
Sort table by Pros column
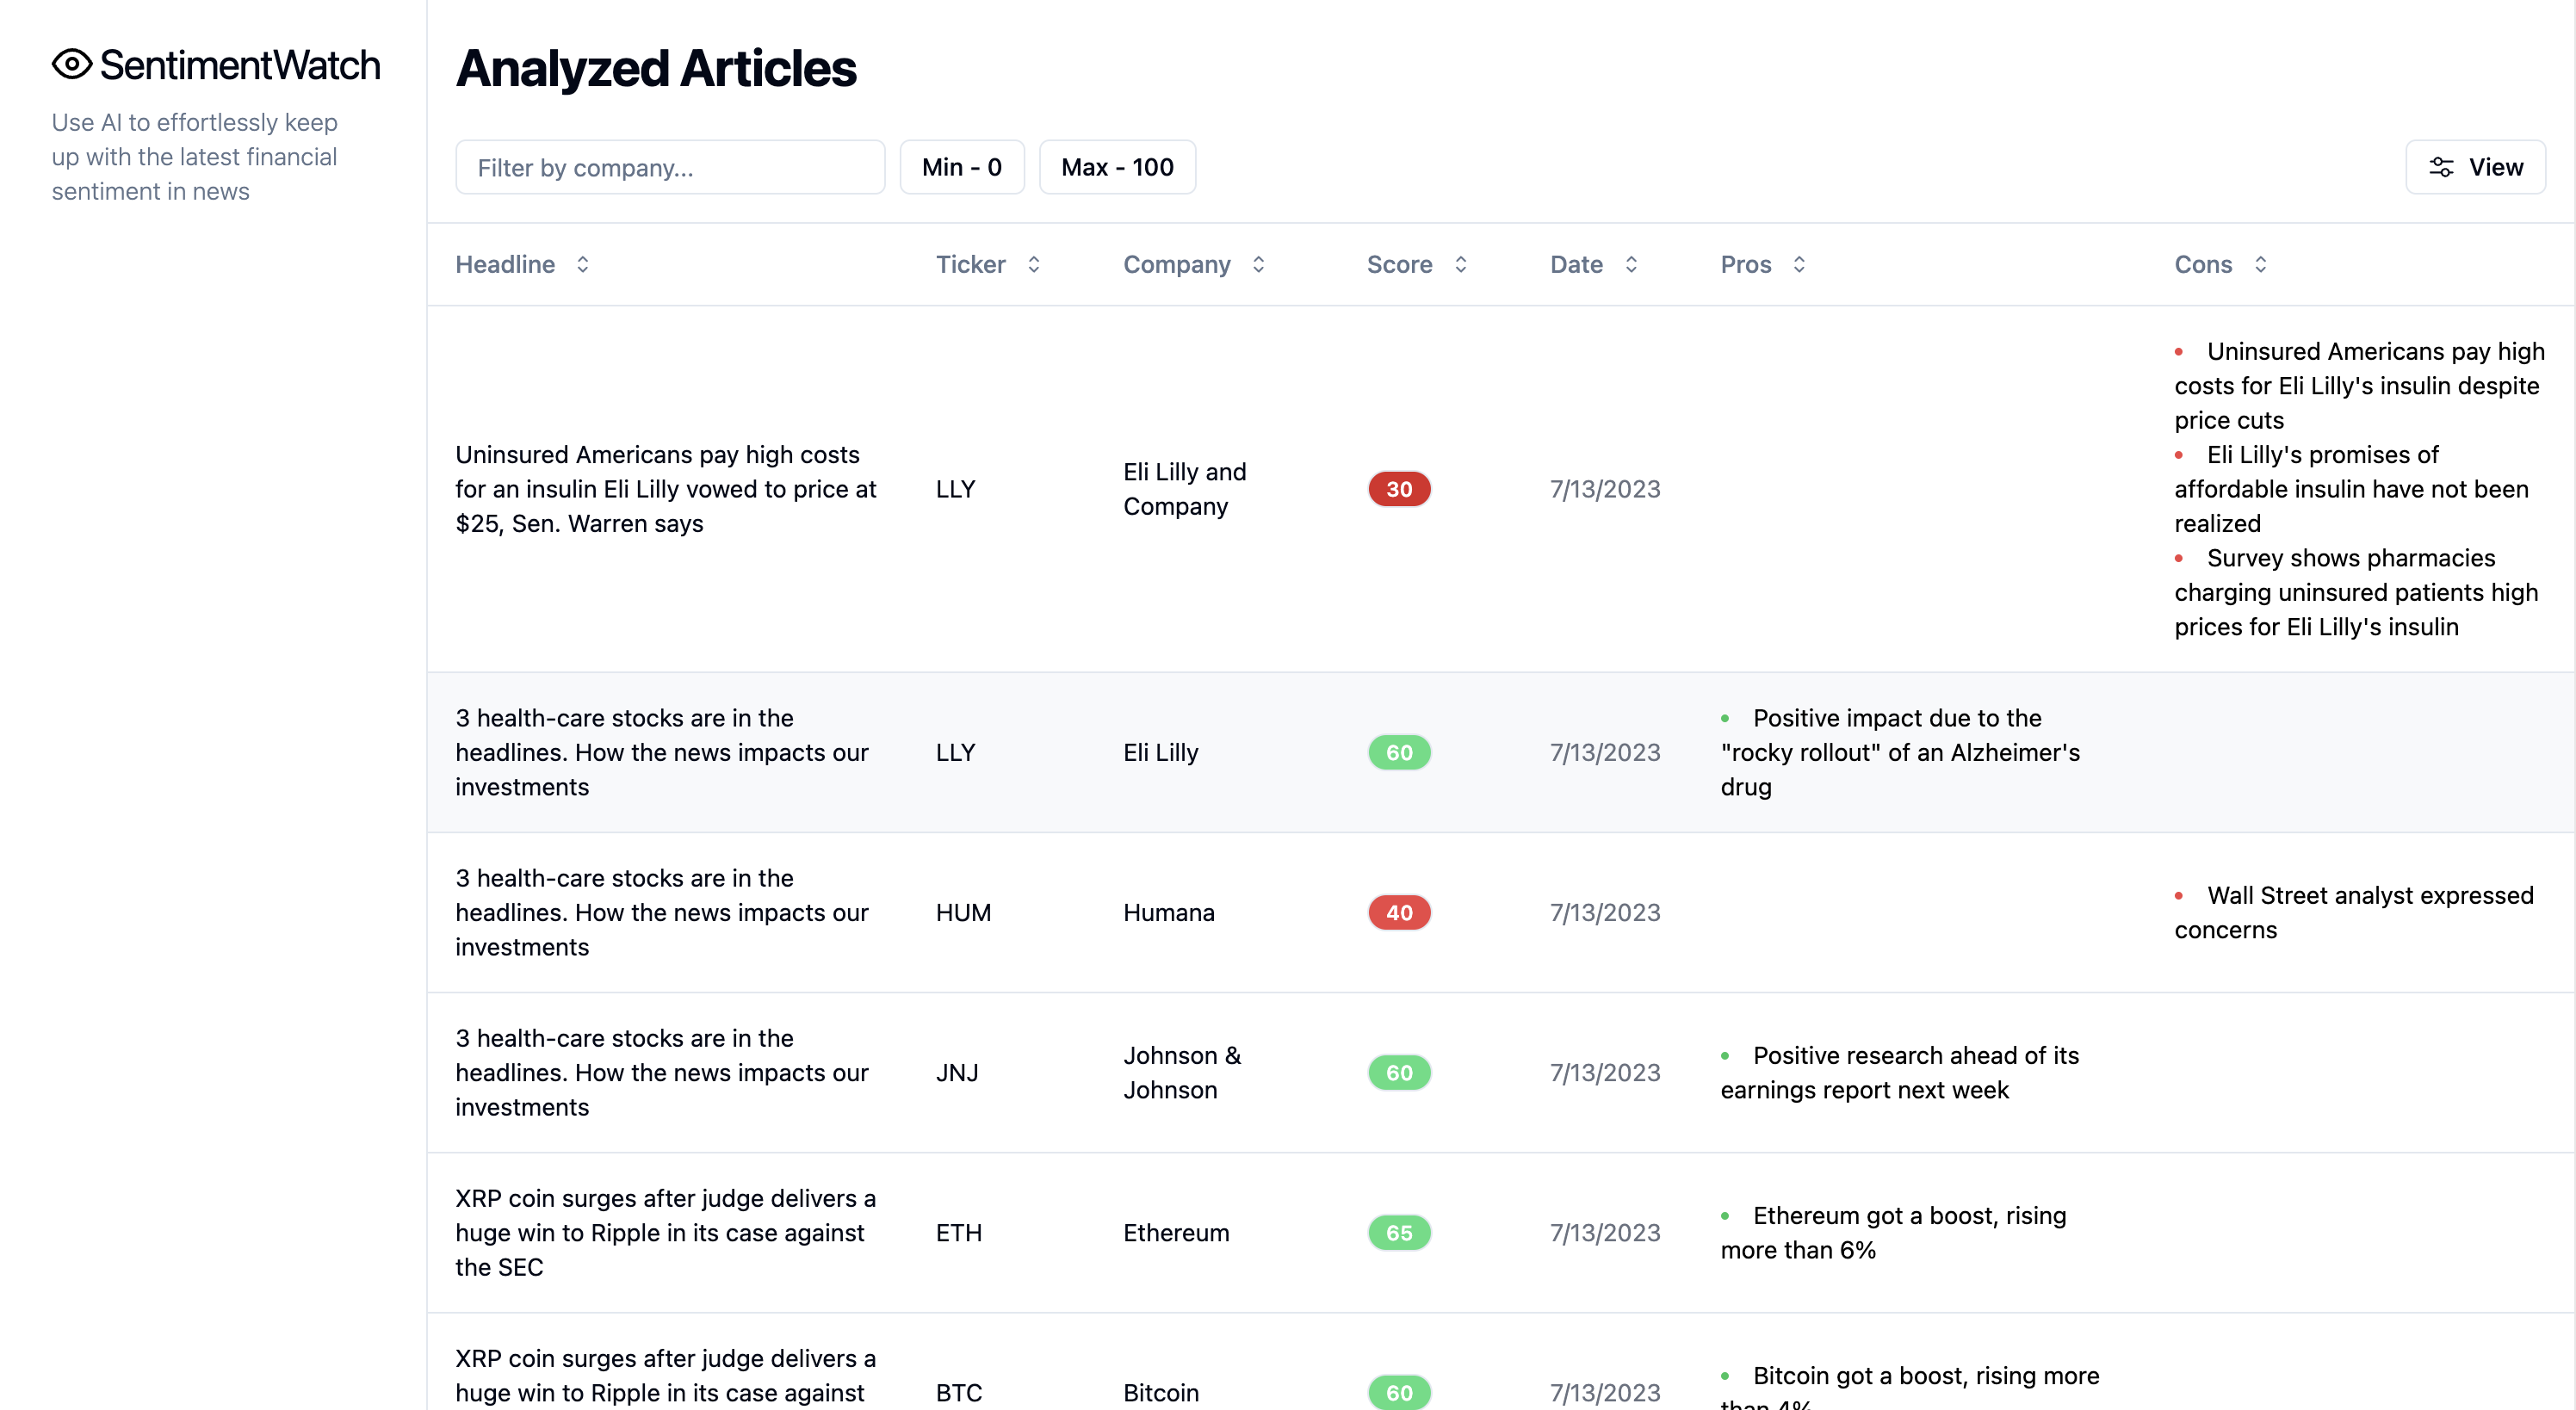tap(1763, 264)
